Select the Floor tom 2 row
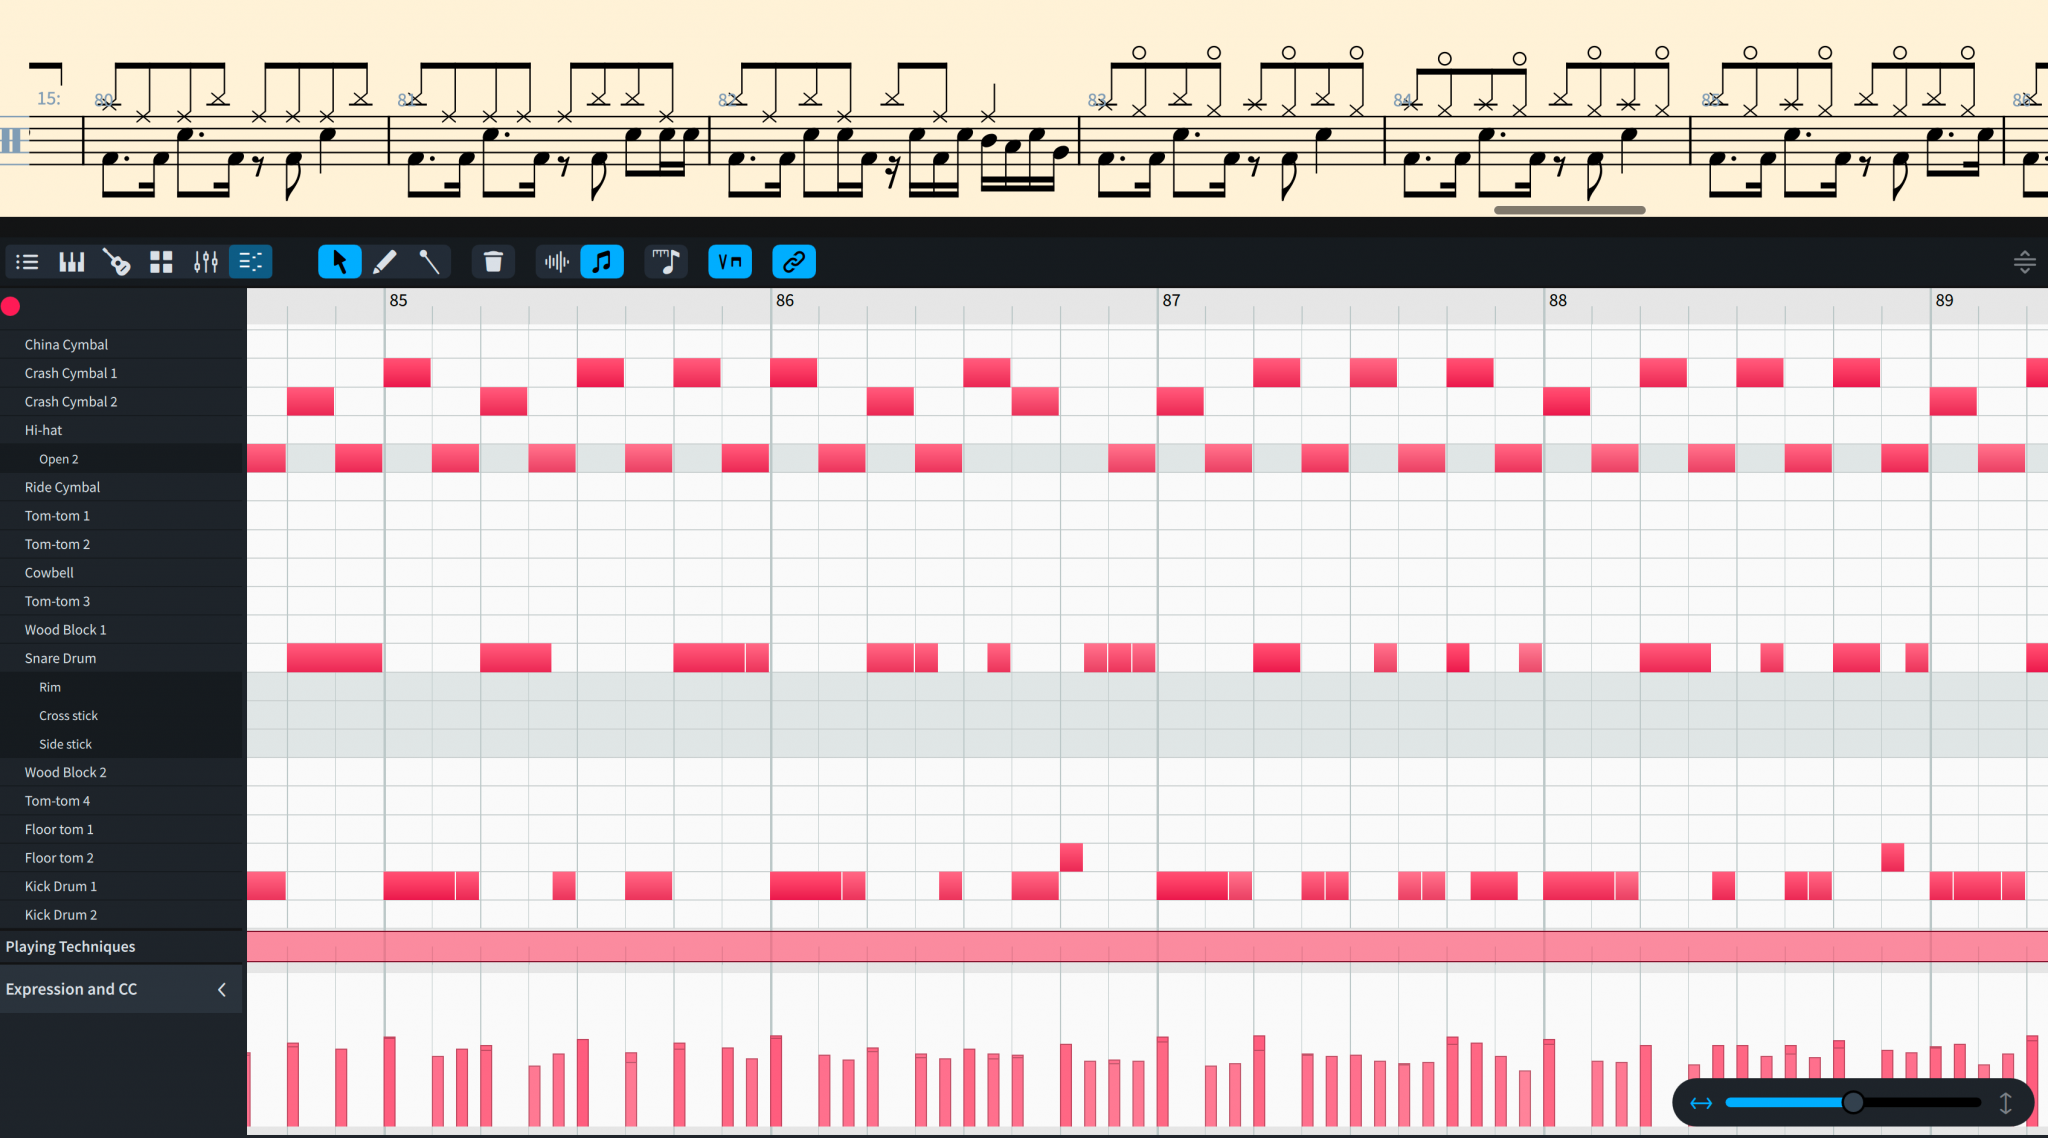Screen dimensions: 2048x1138 123,858
